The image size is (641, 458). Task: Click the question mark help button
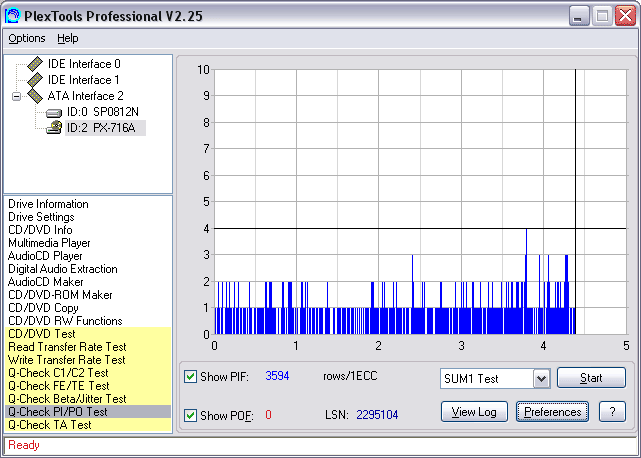point(612,412)
